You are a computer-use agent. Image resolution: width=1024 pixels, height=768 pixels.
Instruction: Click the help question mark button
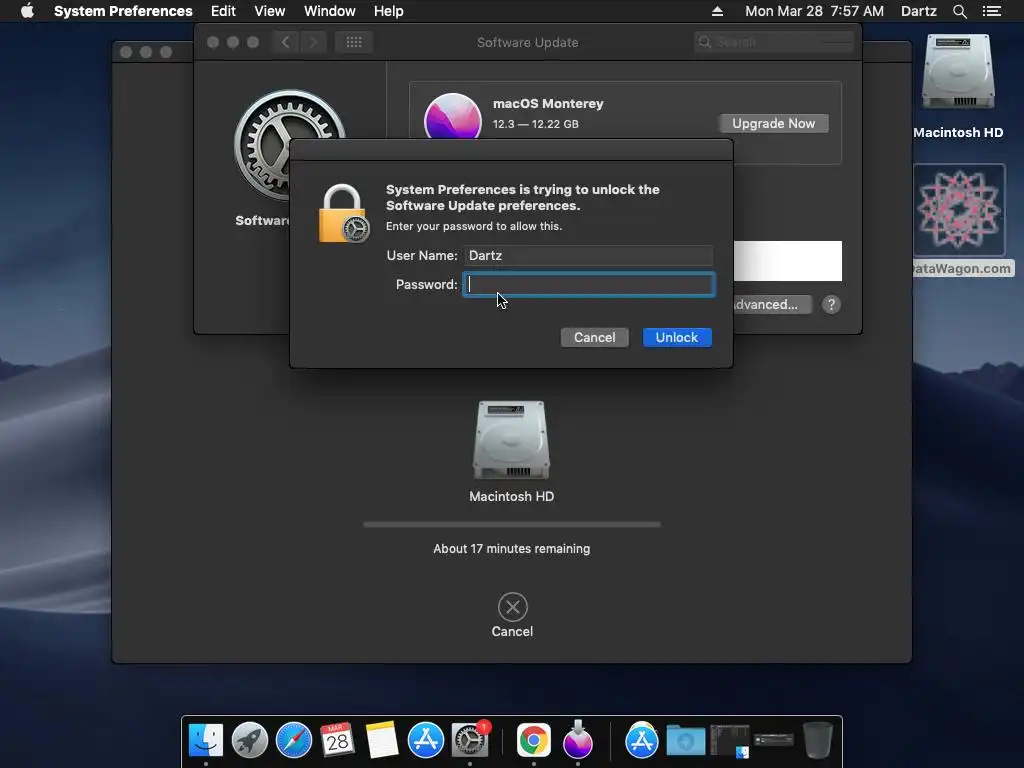click(831, 304)
